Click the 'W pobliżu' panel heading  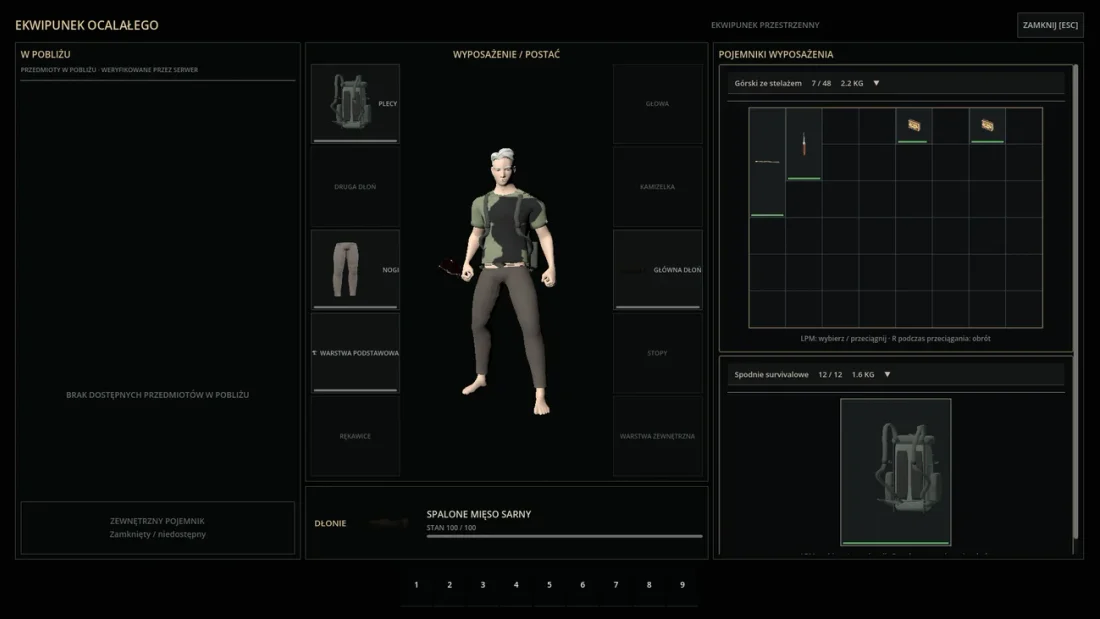click(46, 54)
